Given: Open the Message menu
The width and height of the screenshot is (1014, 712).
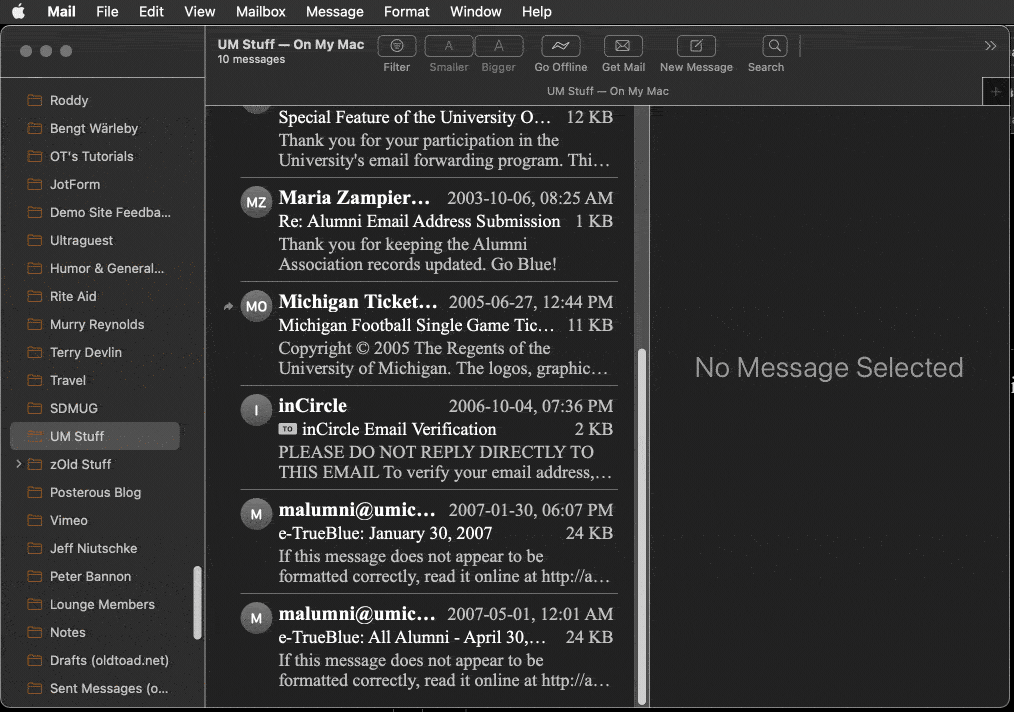Looking at the screenshot, I should click(x=334, y=12).
